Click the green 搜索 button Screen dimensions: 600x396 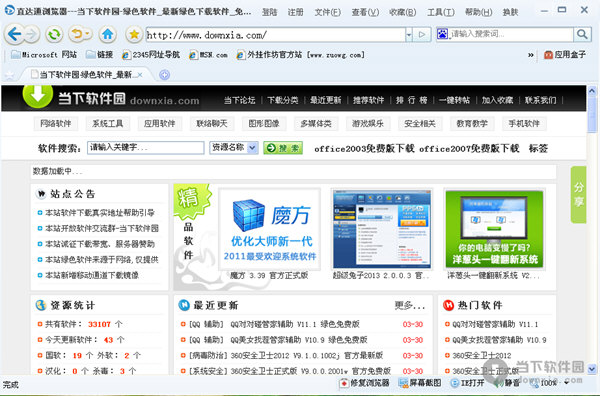point(283,148)
